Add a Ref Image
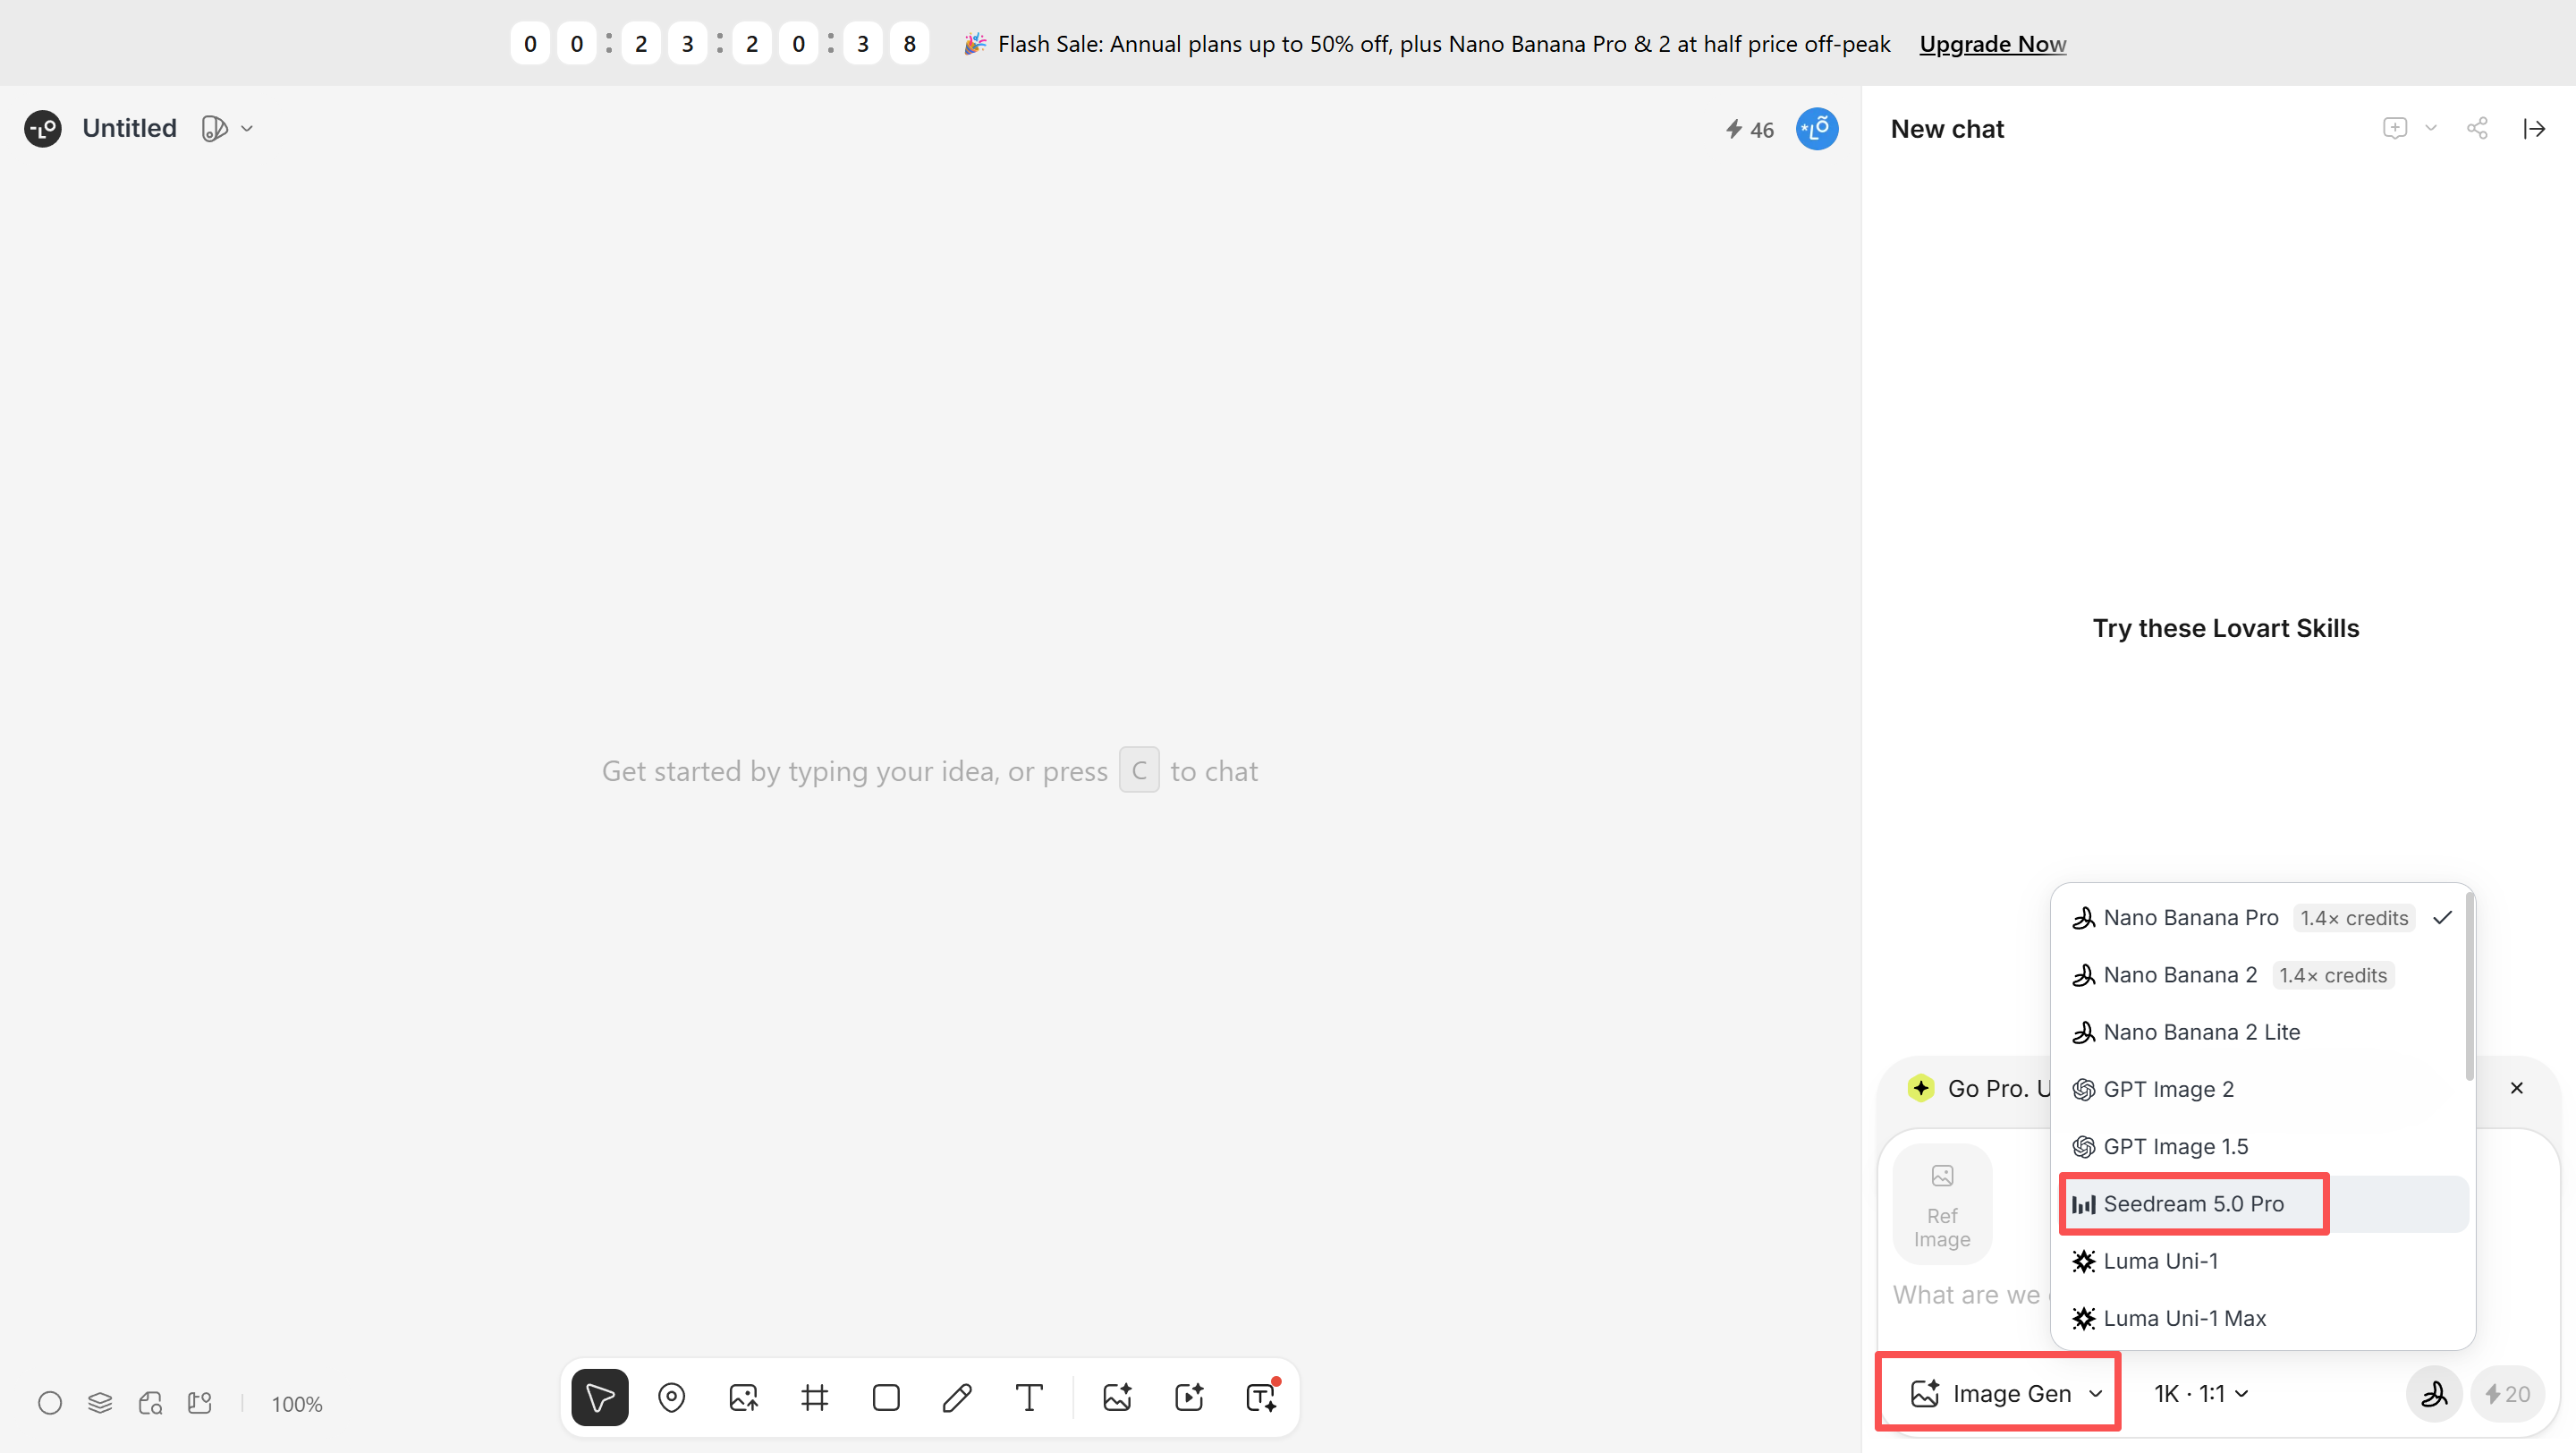Screen dimensions: 2576x1453 click(1942, 1204)
